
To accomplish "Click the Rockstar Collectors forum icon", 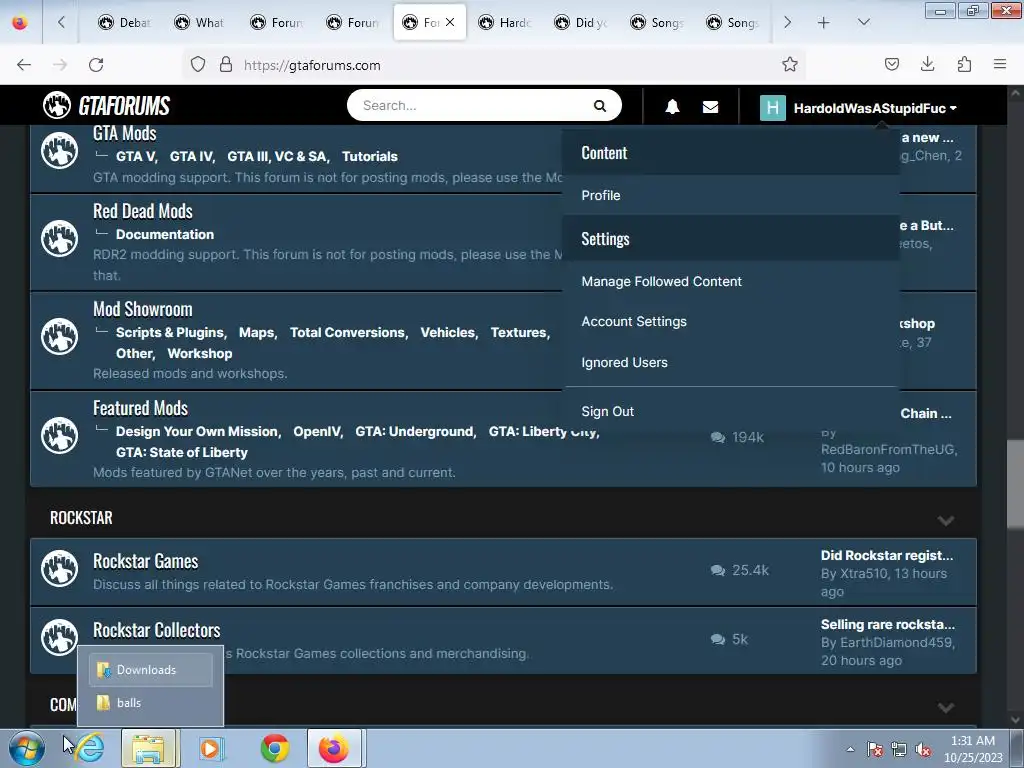I will coord(59,637).
